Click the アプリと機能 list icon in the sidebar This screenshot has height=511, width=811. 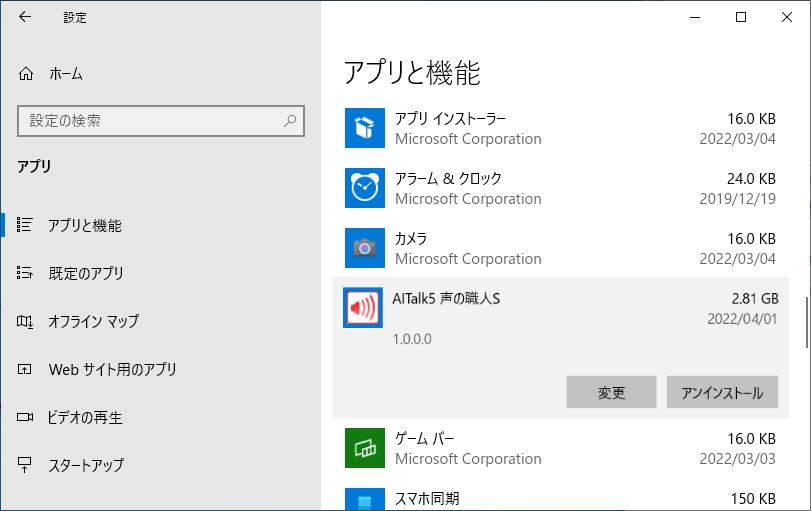pyautogui.click(x=24, y=224)
